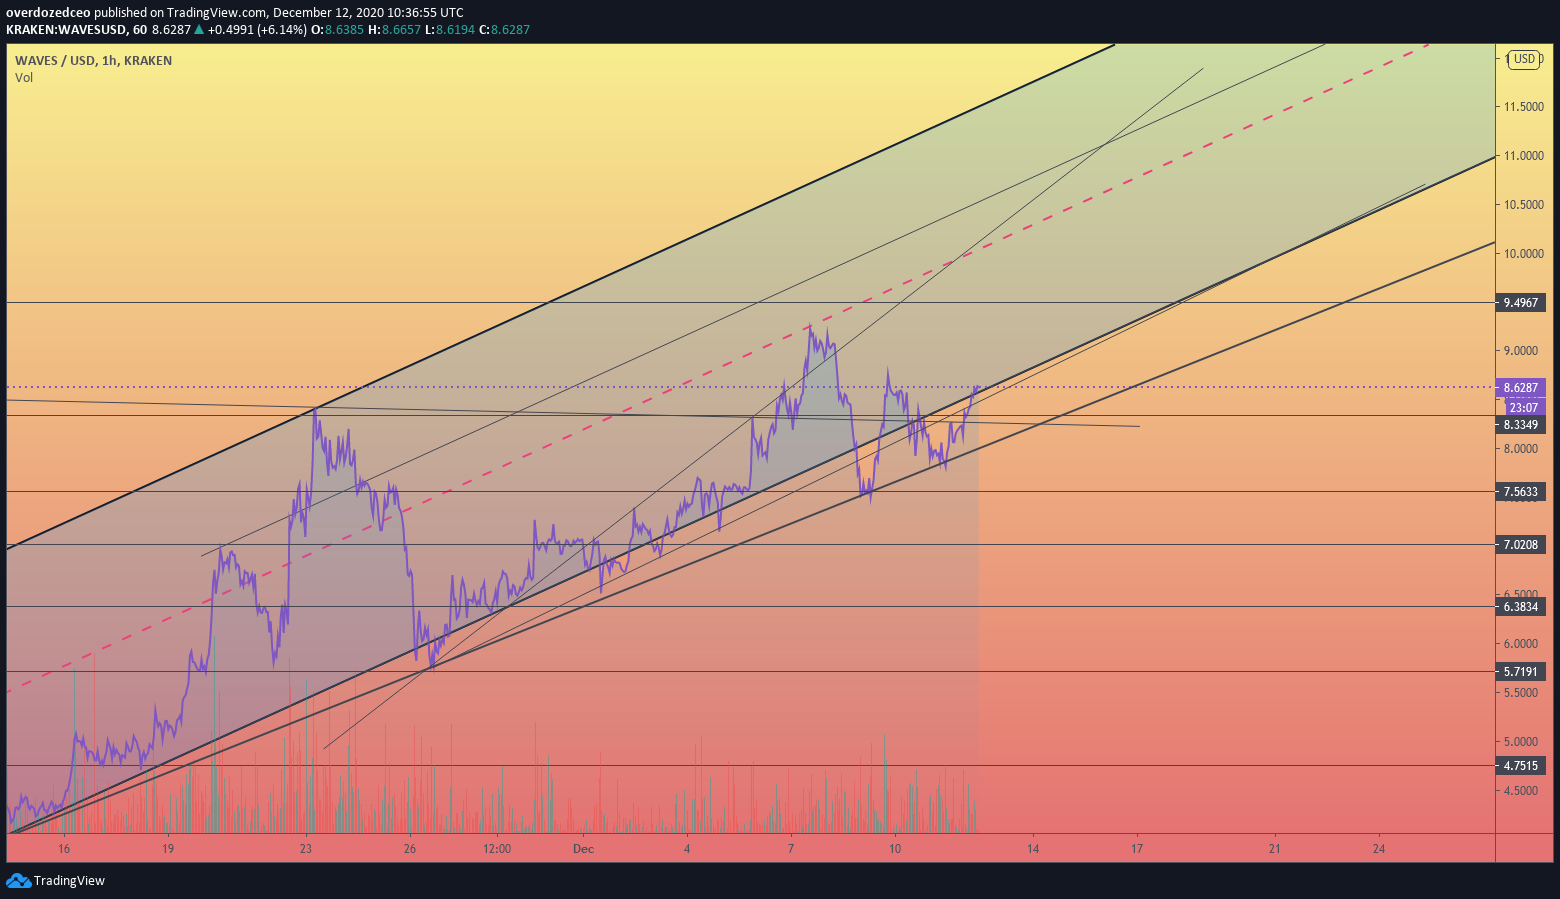Screen dimensions: 1560x899
Task: Click the 8.3349 price level label
Action: click(x=1521, y=425)
